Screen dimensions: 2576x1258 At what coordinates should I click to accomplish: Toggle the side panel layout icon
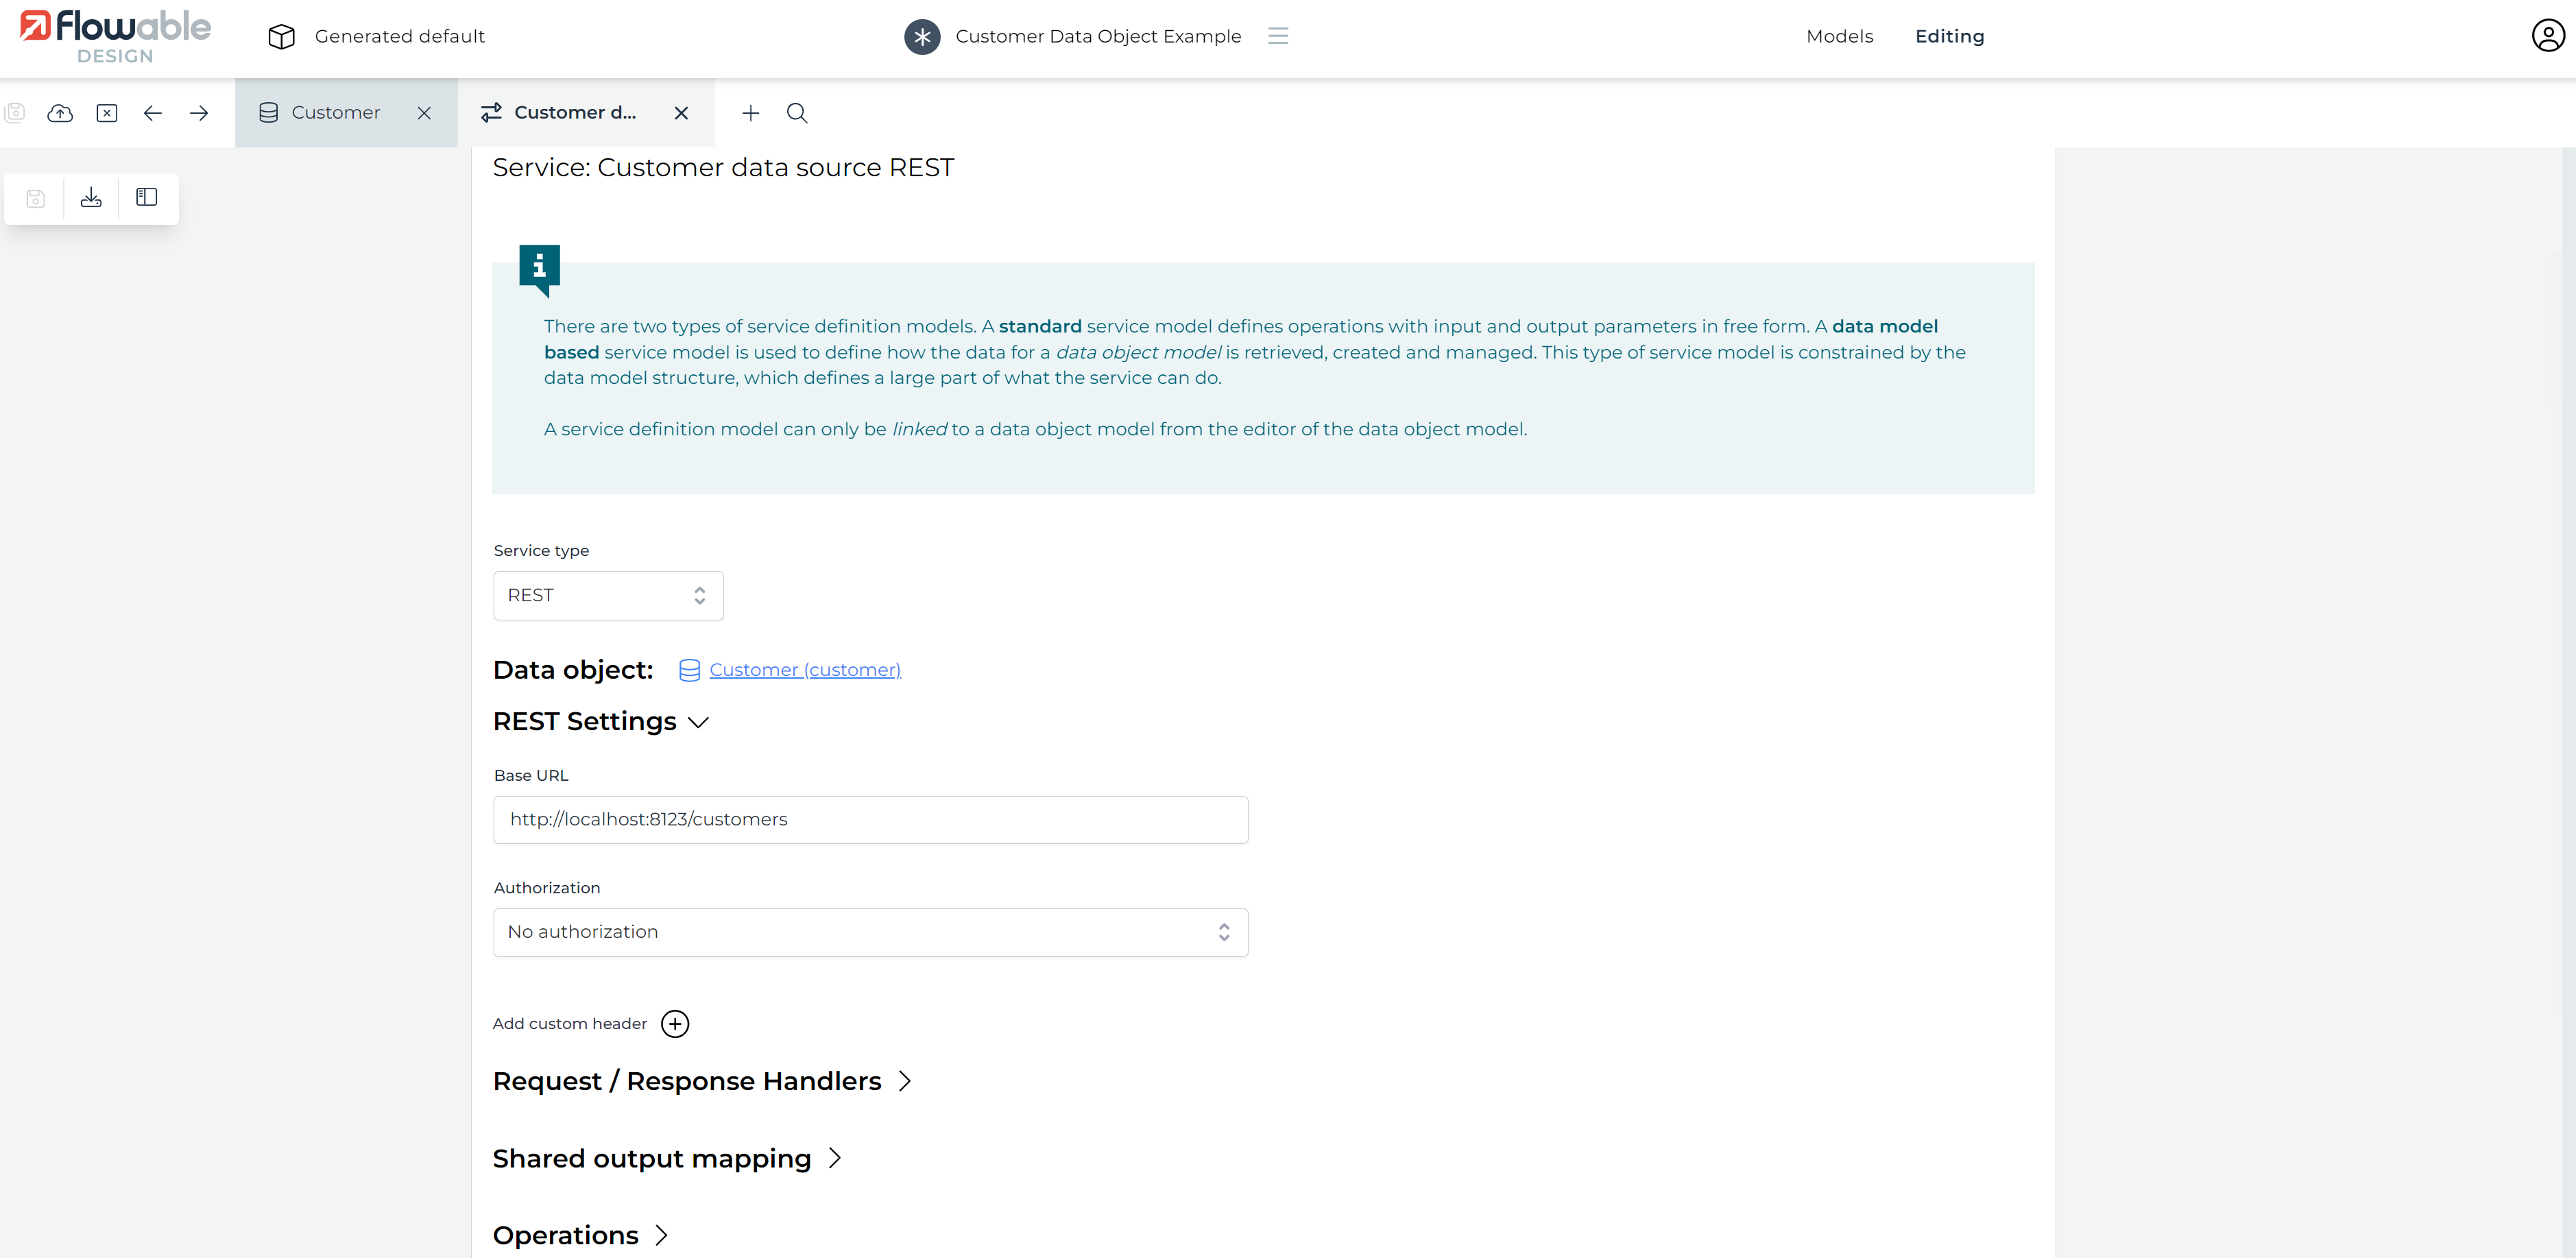coord(147,198)
